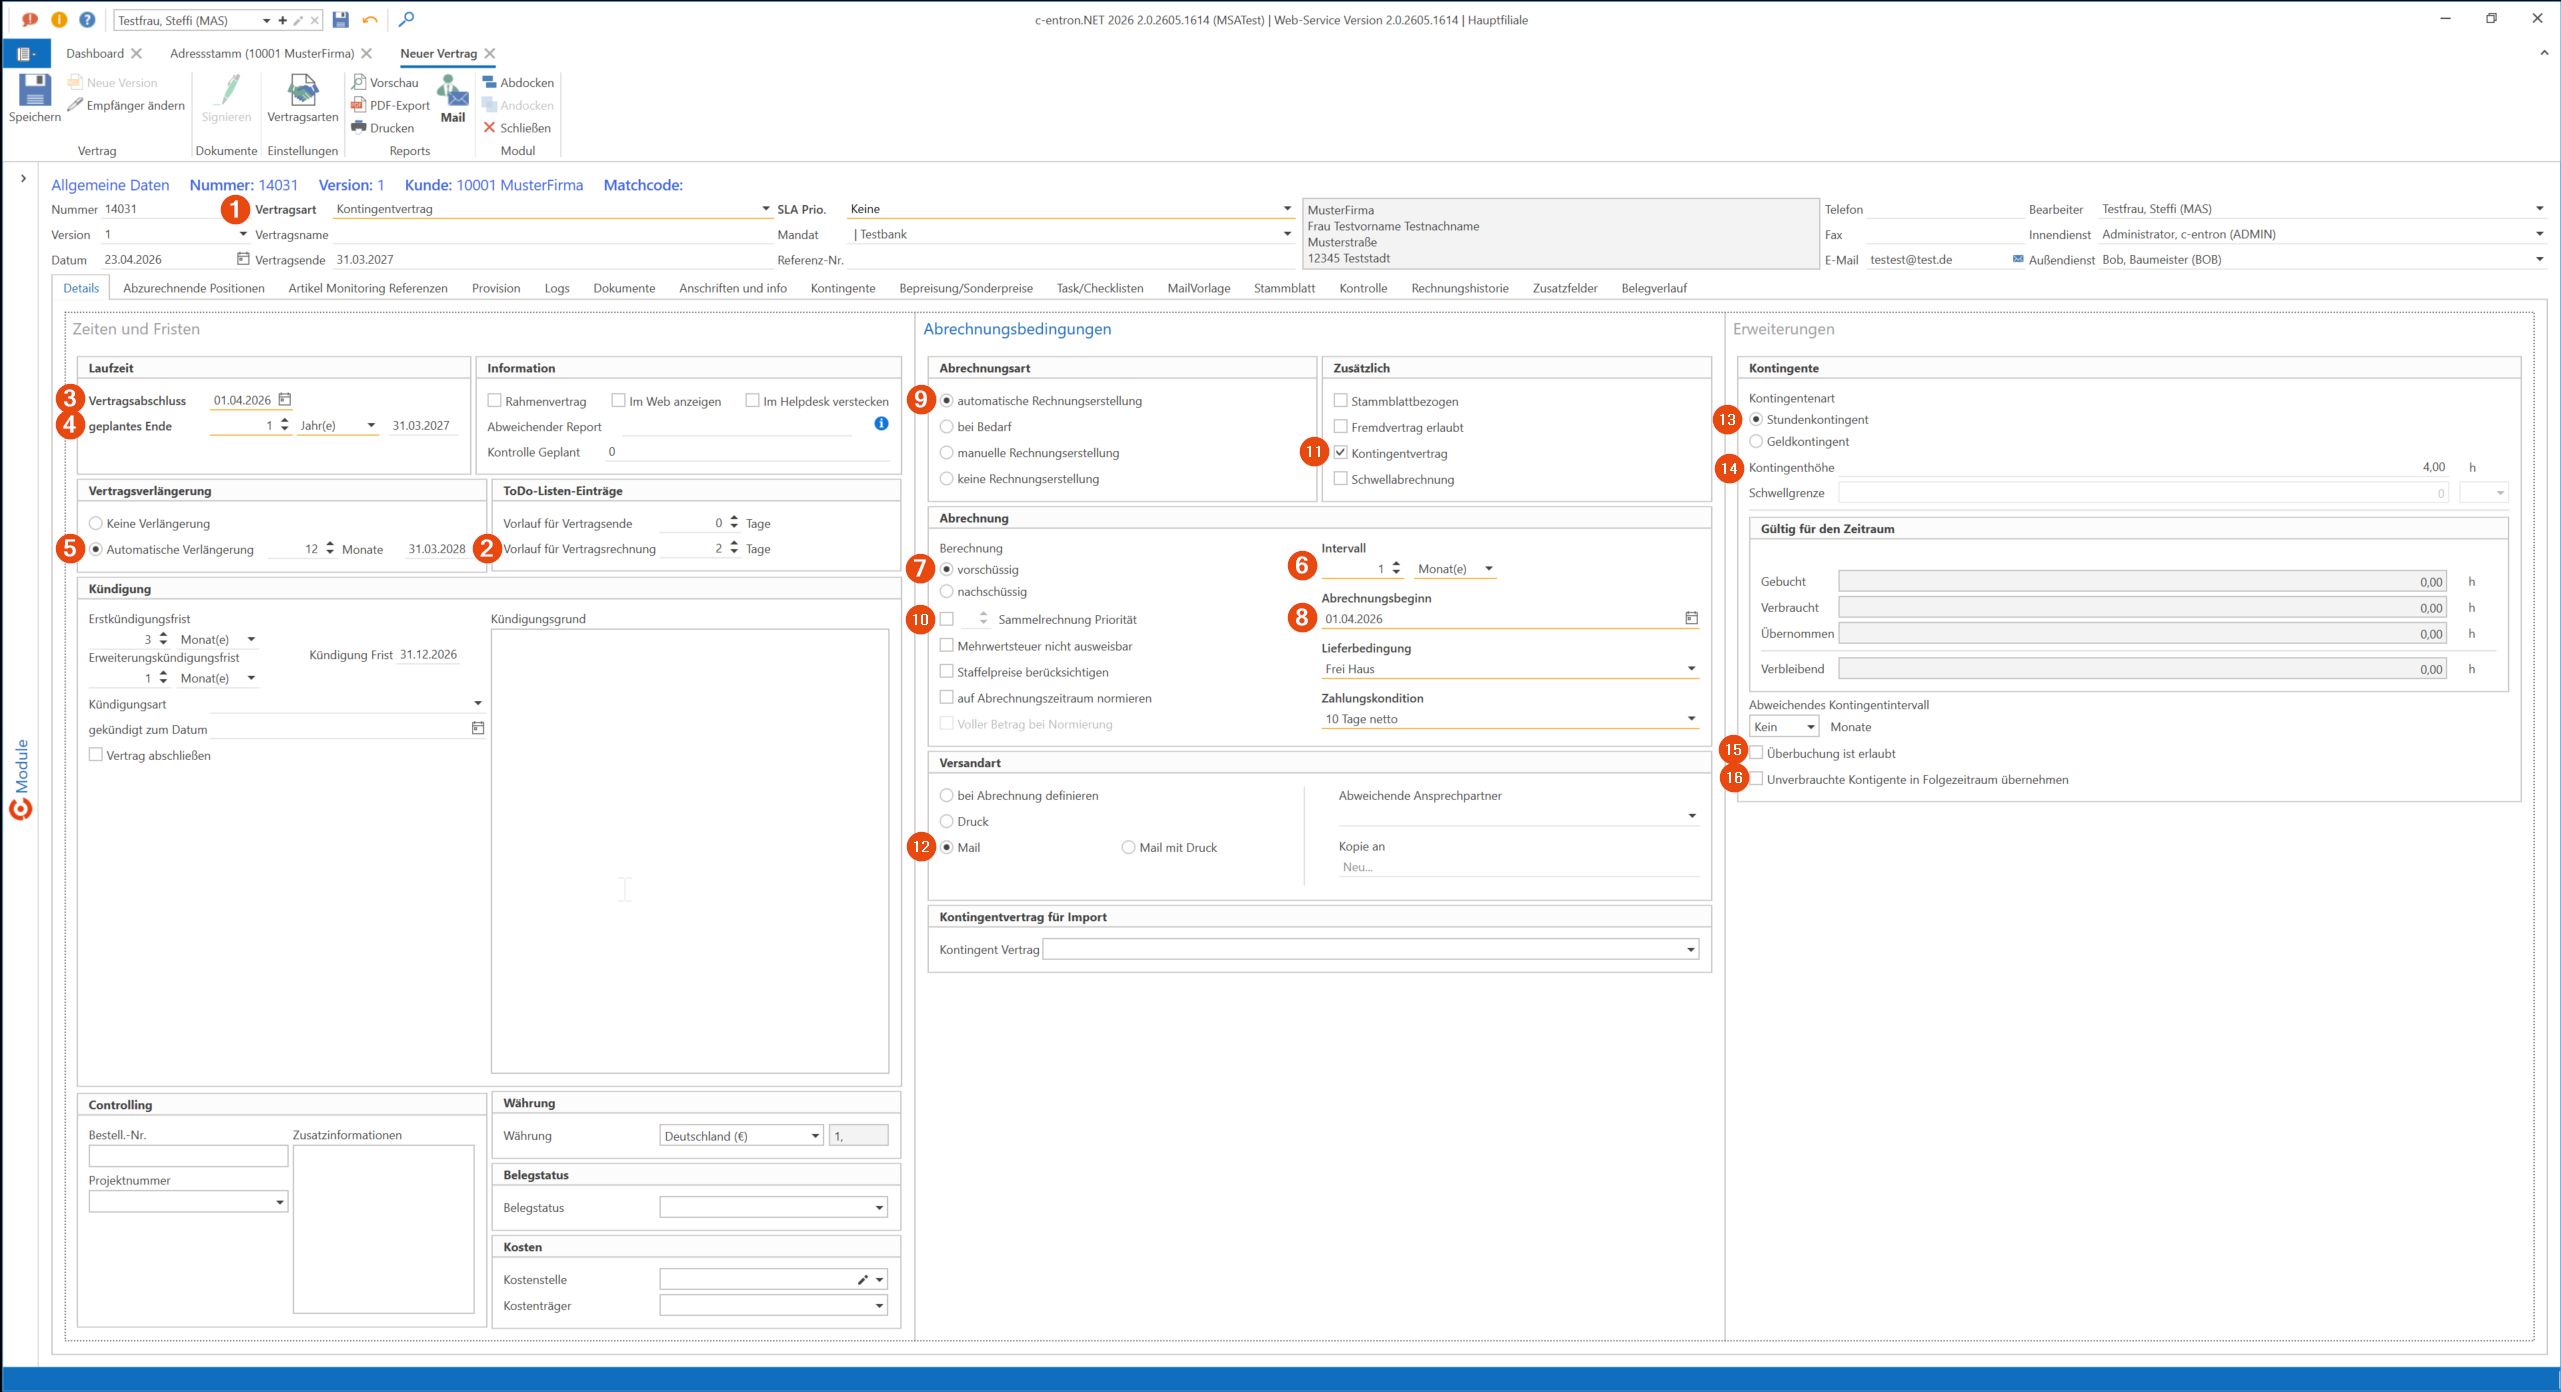Increase geplantes Ende year spinner
The width and height of the screenshot is (2561, 1392).
pyautogui.click(x=285, y=421)
